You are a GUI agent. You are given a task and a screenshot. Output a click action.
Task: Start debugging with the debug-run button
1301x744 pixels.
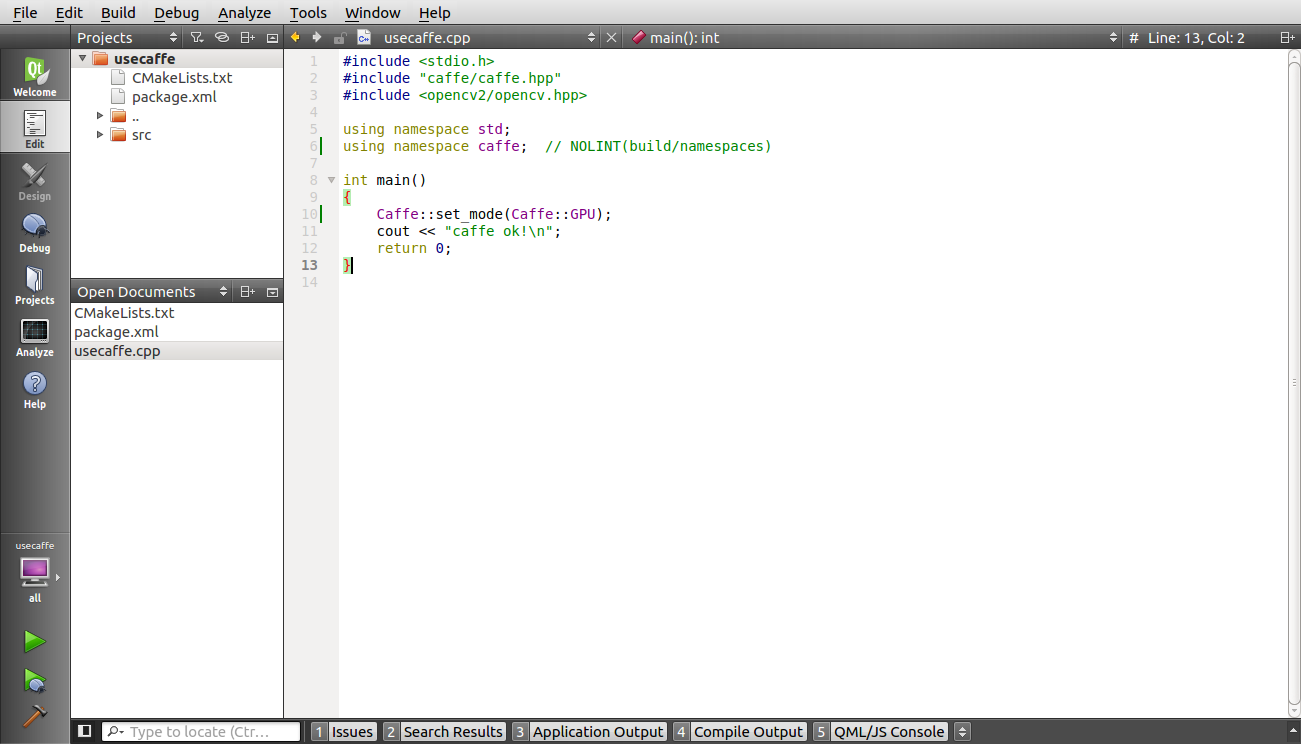click(x=35, y=681)
